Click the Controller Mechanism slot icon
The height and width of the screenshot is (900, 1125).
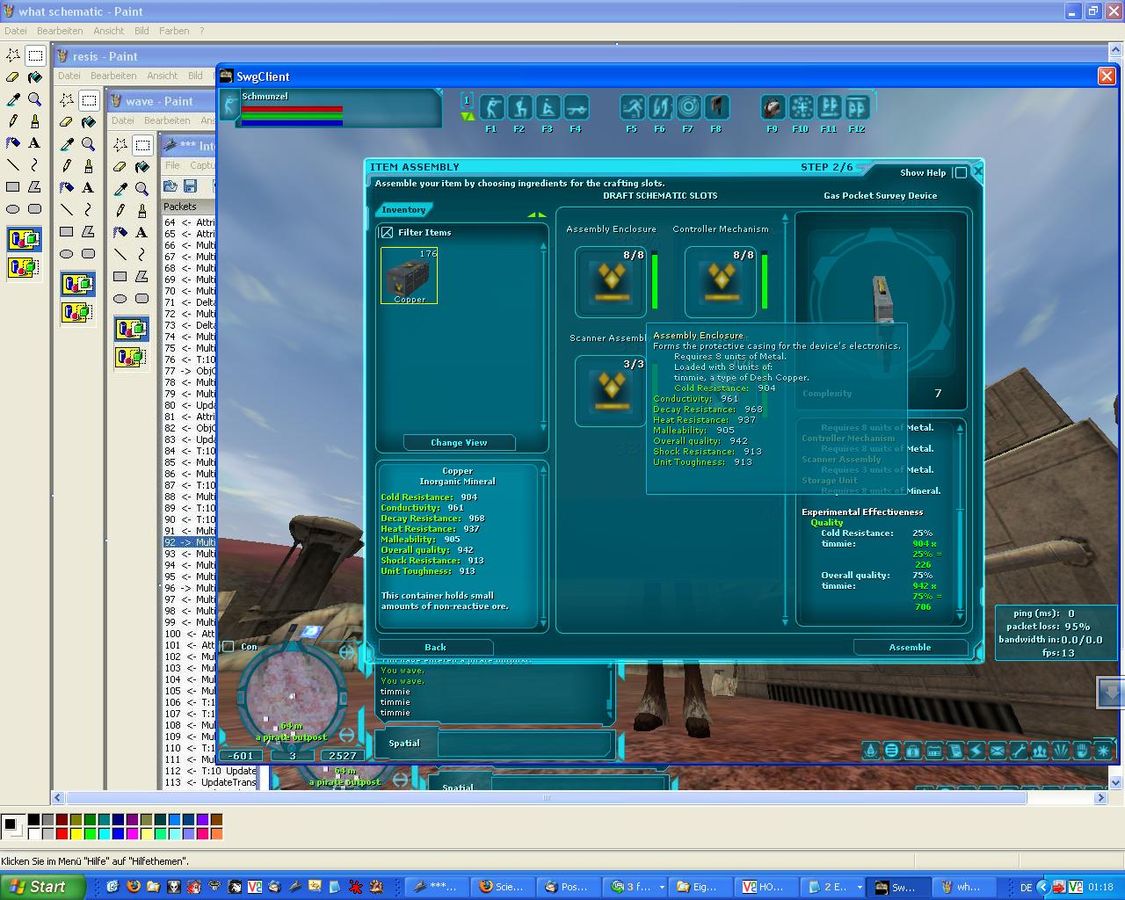pyautogui.click(x=719, y=280)
